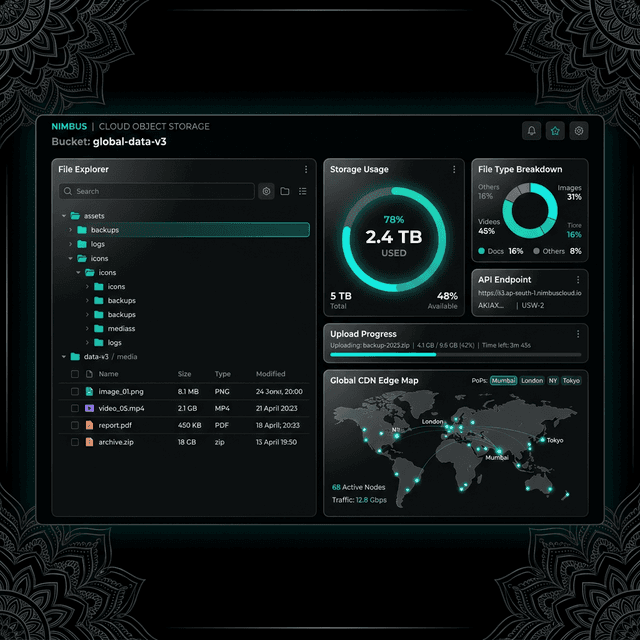Open Upload Progress three-dot menu
This screenshot has height=640, width=640.
(x=578, y=334)
